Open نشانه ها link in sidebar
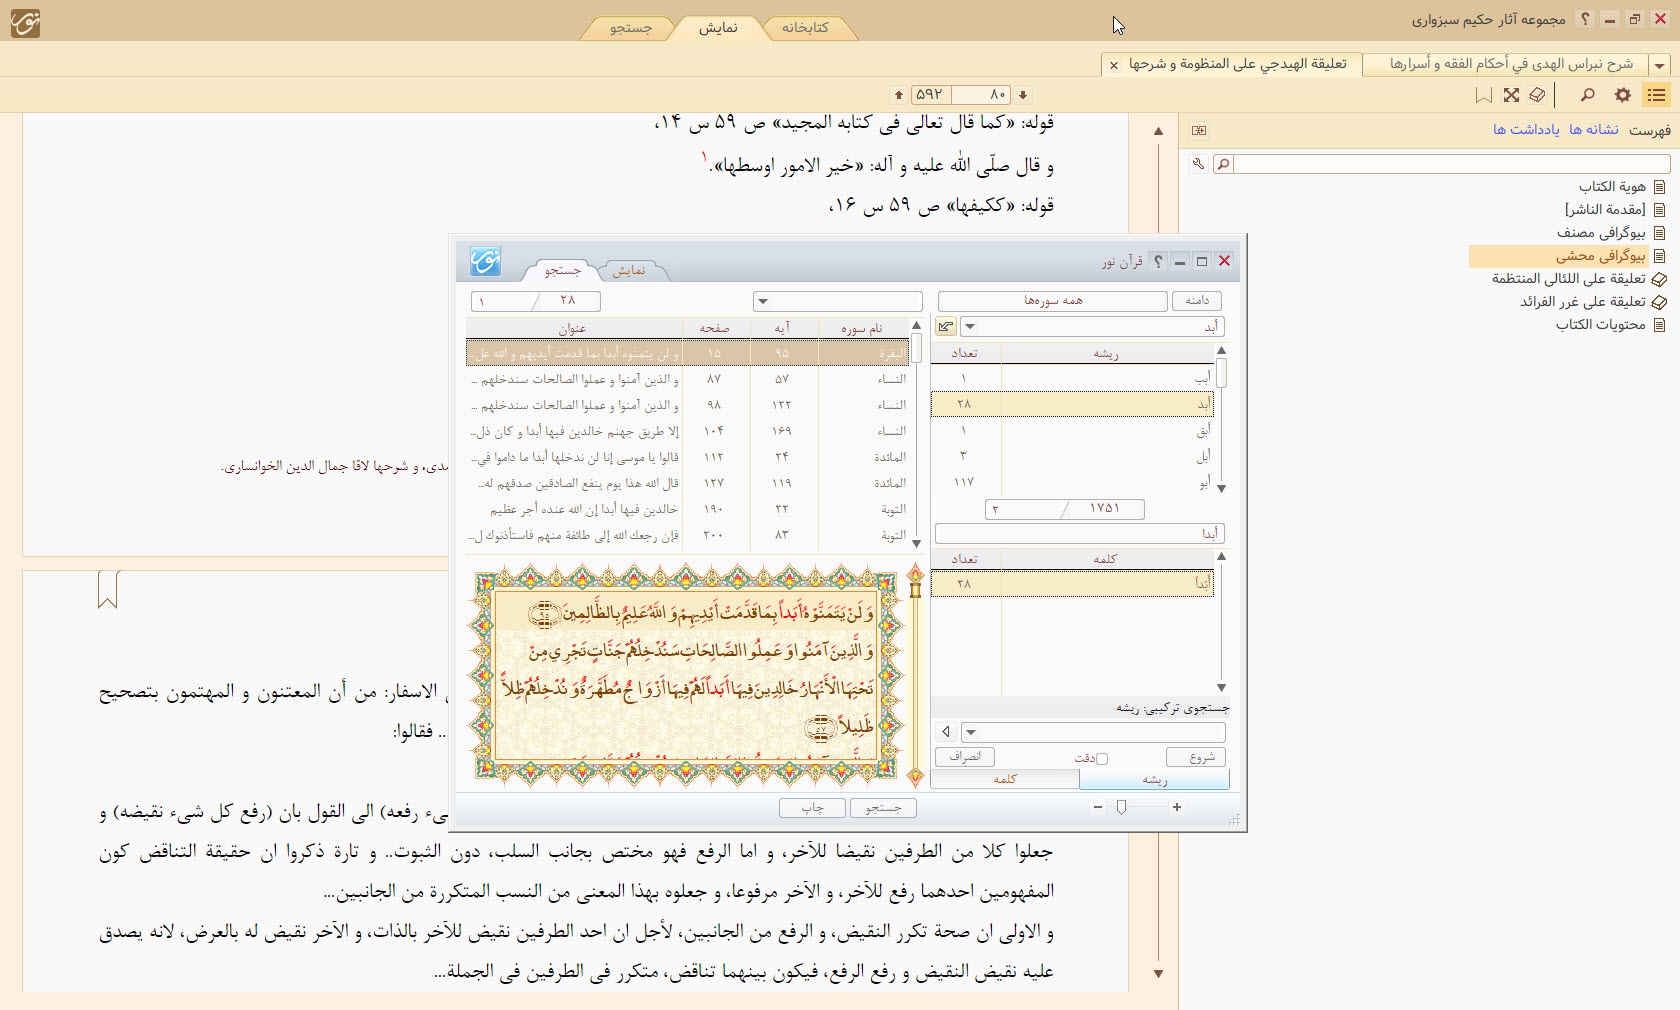 pos(1594,130)
